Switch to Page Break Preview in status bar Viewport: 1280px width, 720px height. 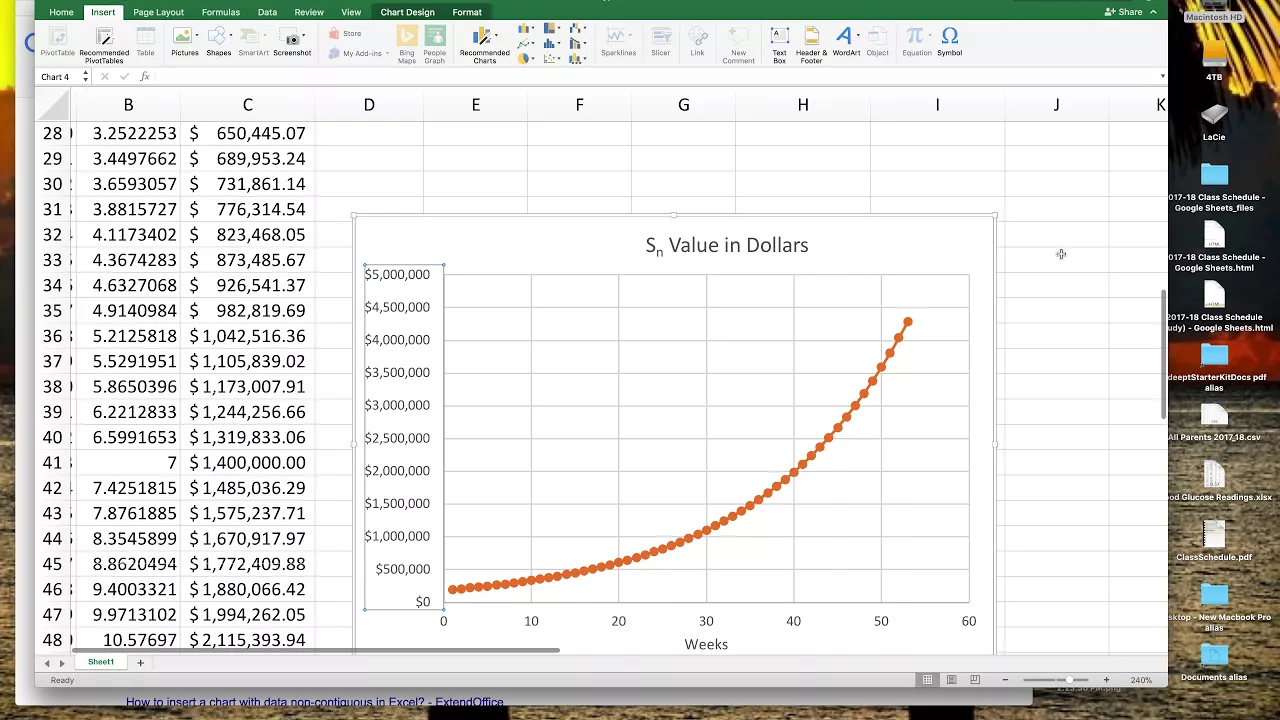975,680
